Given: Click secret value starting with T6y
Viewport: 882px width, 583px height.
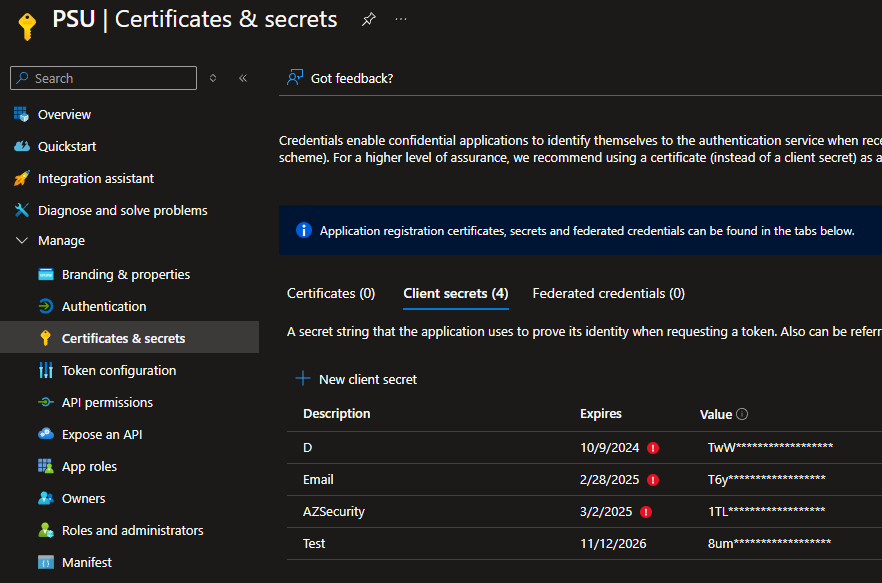Looking at the screenshot, I should point(766,479).
